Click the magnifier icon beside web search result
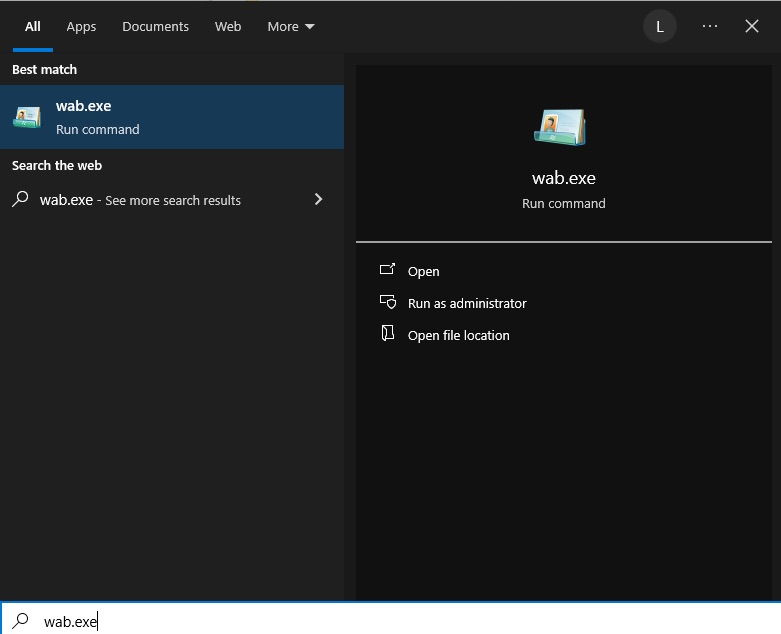 coord(20,199)
